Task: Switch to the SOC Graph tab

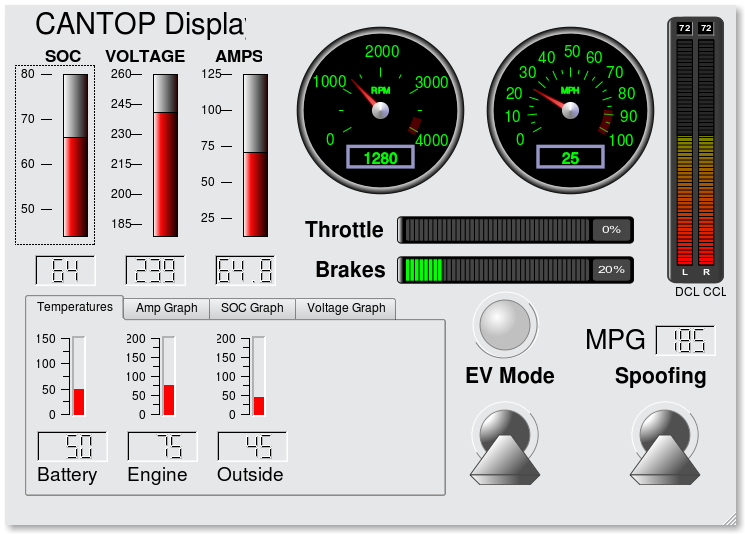Action: [252, 308]
